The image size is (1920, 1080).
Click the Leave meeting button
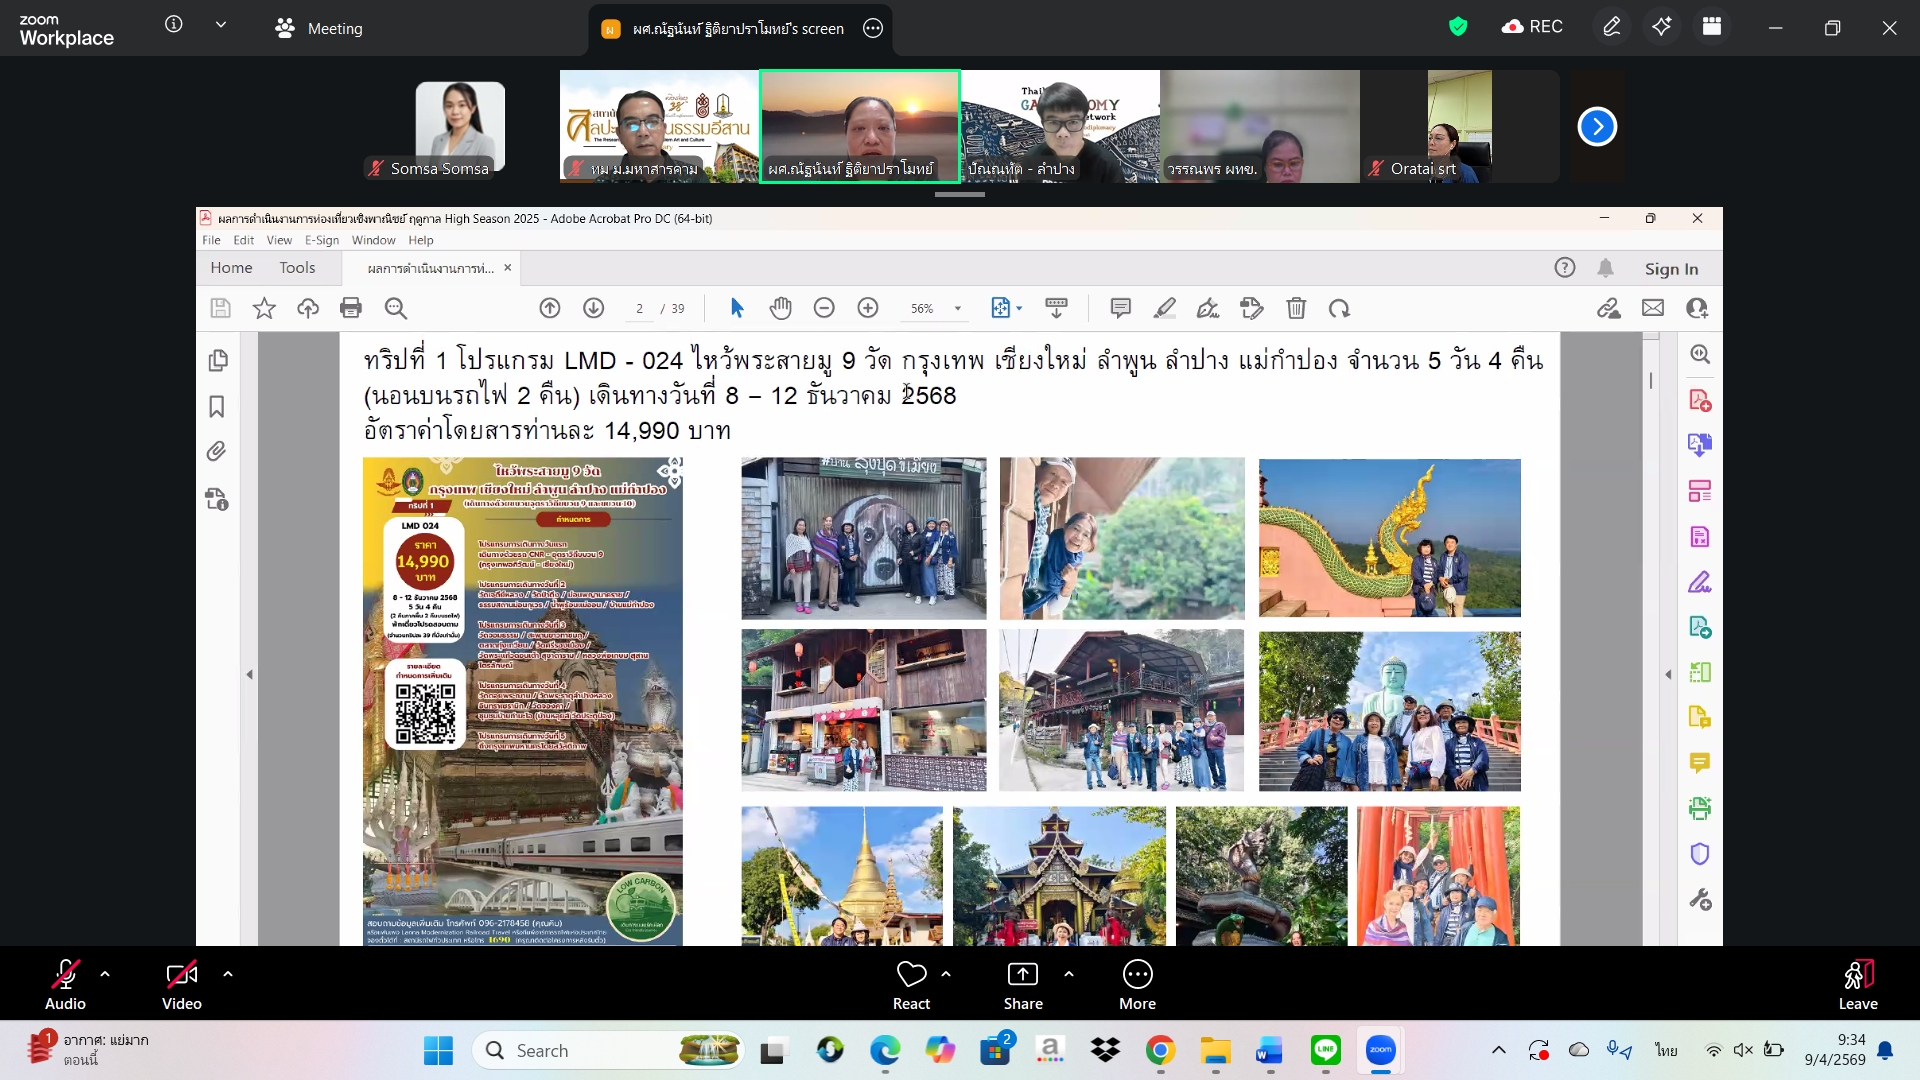pos(1857,984)
